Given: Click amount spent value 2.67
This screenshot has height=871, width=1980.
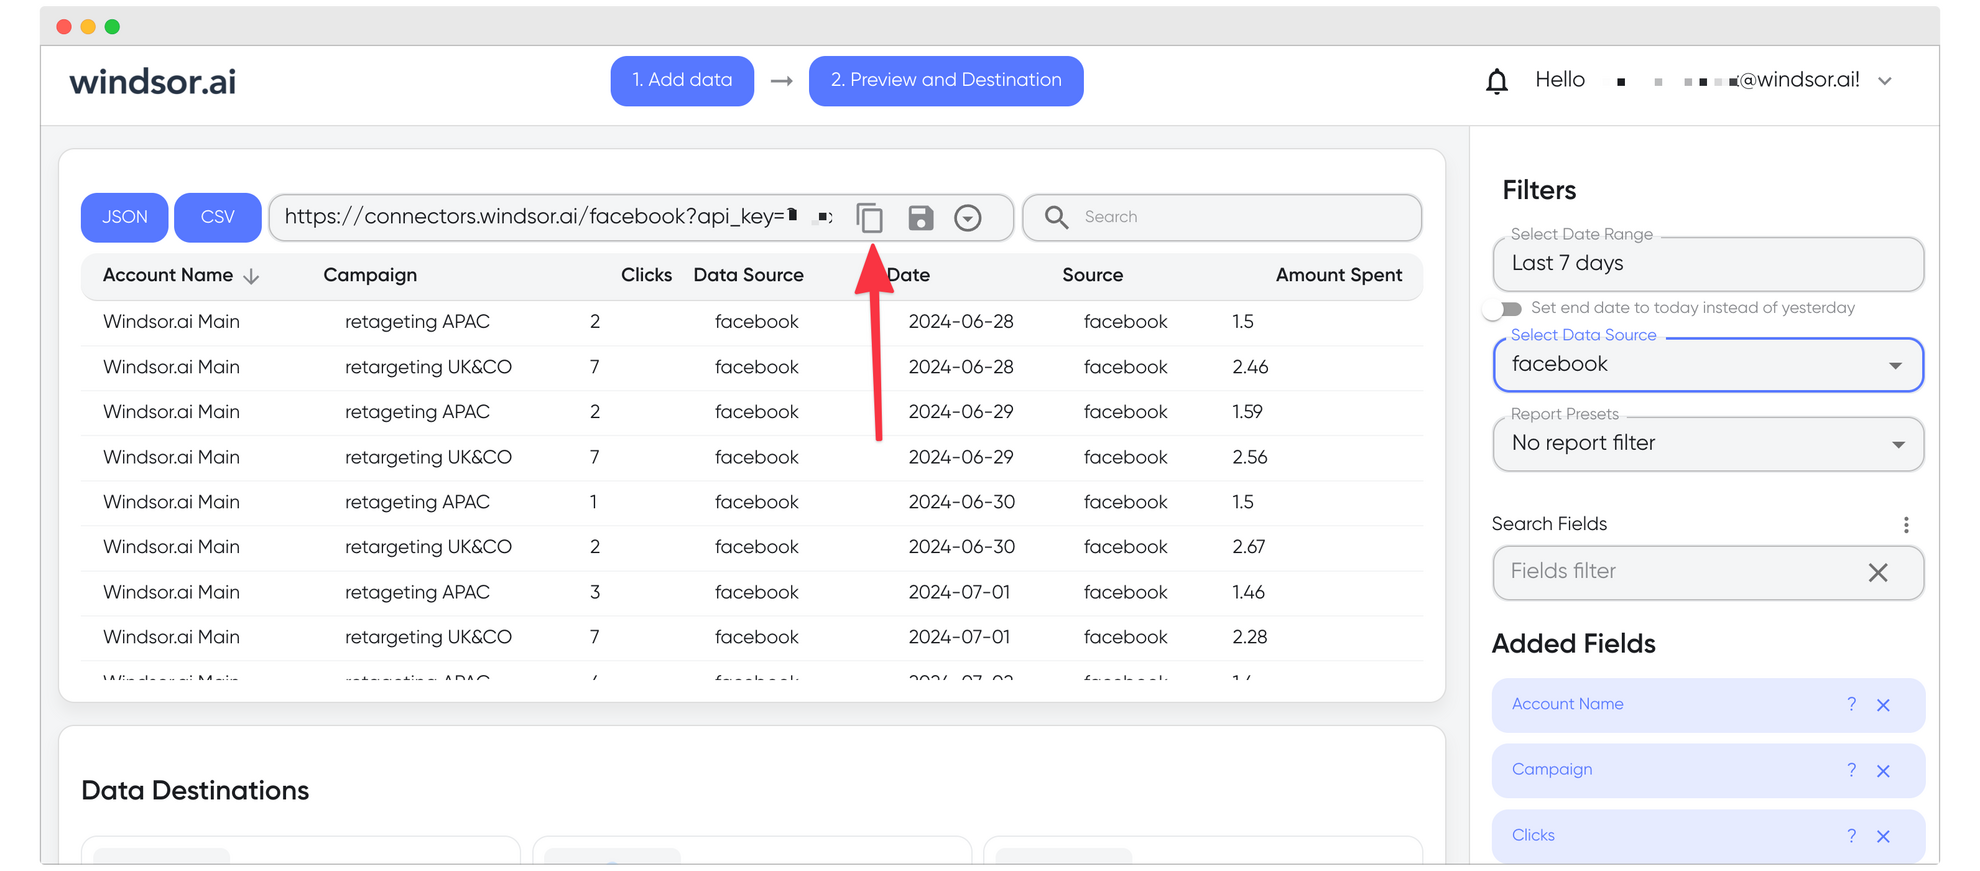Looking at the screenshot, I should pos(1249,547).
